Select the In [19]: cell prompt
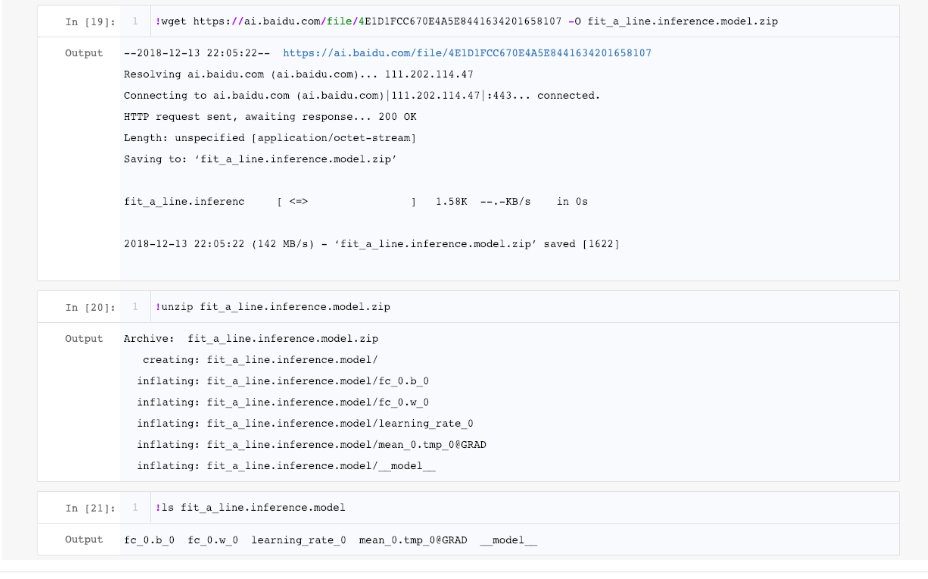This screenshot has width=928, height=579. [x=91, y=22]
